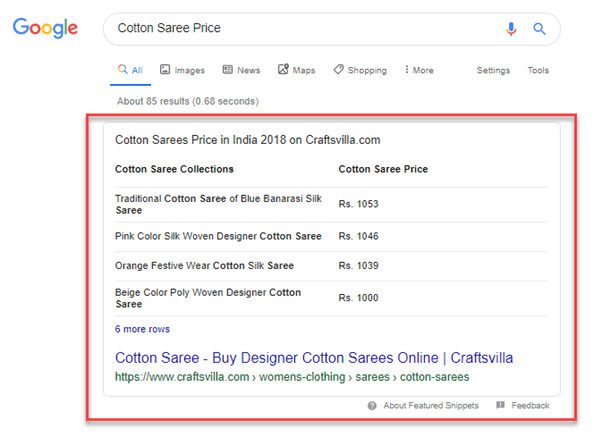Image resolution: width=602 pixels, height=437 pixels.
Task: Click the search box with Cotton Saree Price
Action: click(332, 29)
